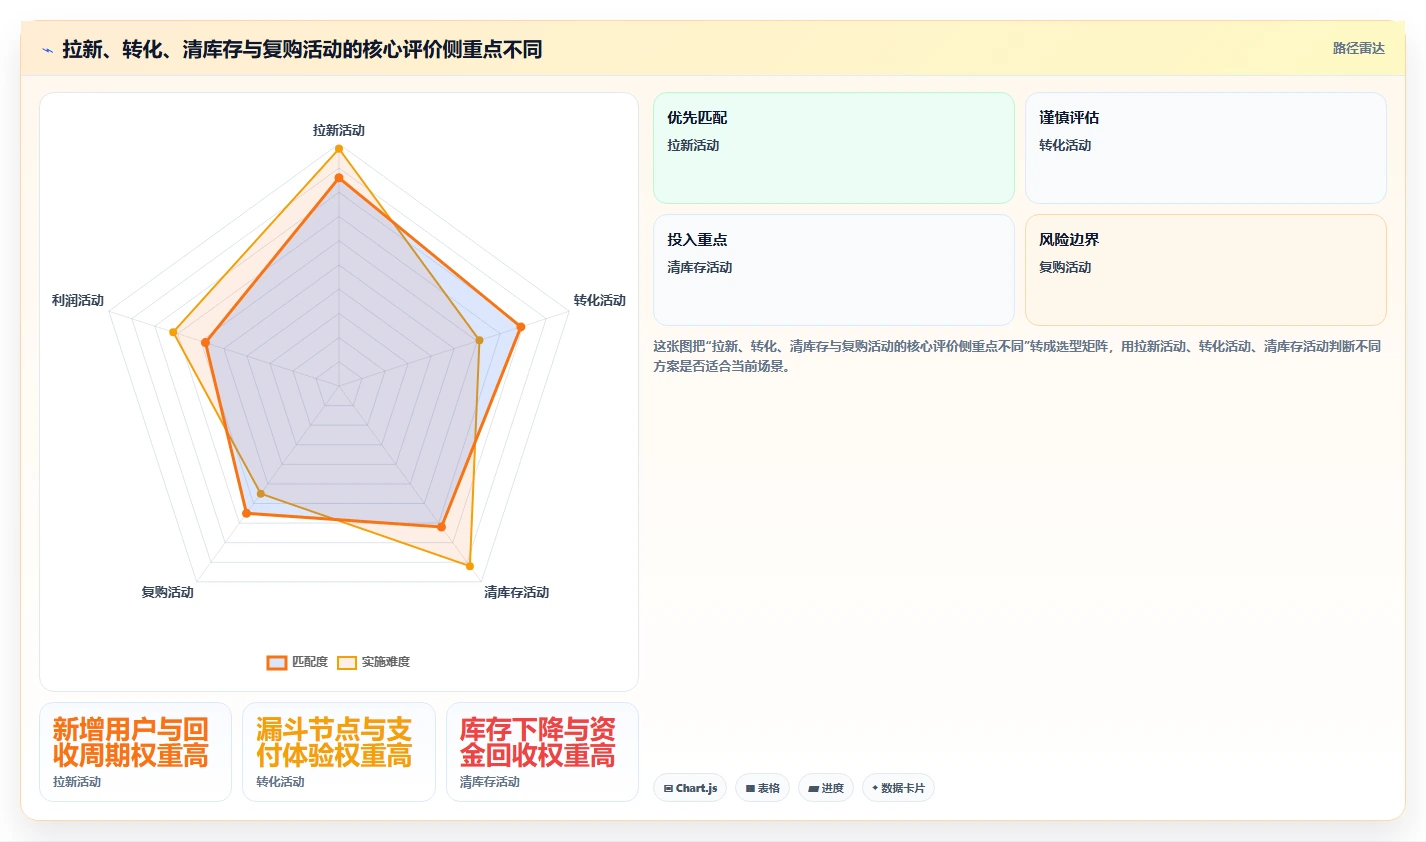
Task: Open the Chart.js chip
Action: 690,788
